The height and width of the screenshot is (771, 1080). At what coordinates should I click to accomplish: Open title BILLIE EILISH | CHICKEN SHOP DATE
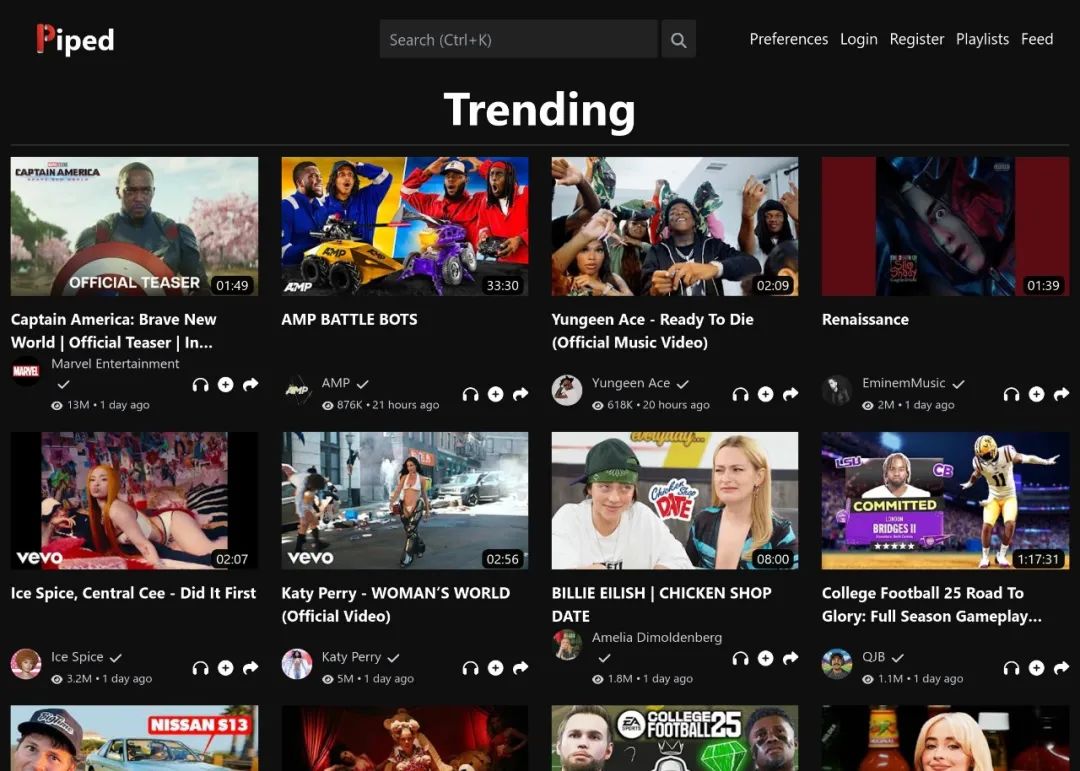coord(661,604)
